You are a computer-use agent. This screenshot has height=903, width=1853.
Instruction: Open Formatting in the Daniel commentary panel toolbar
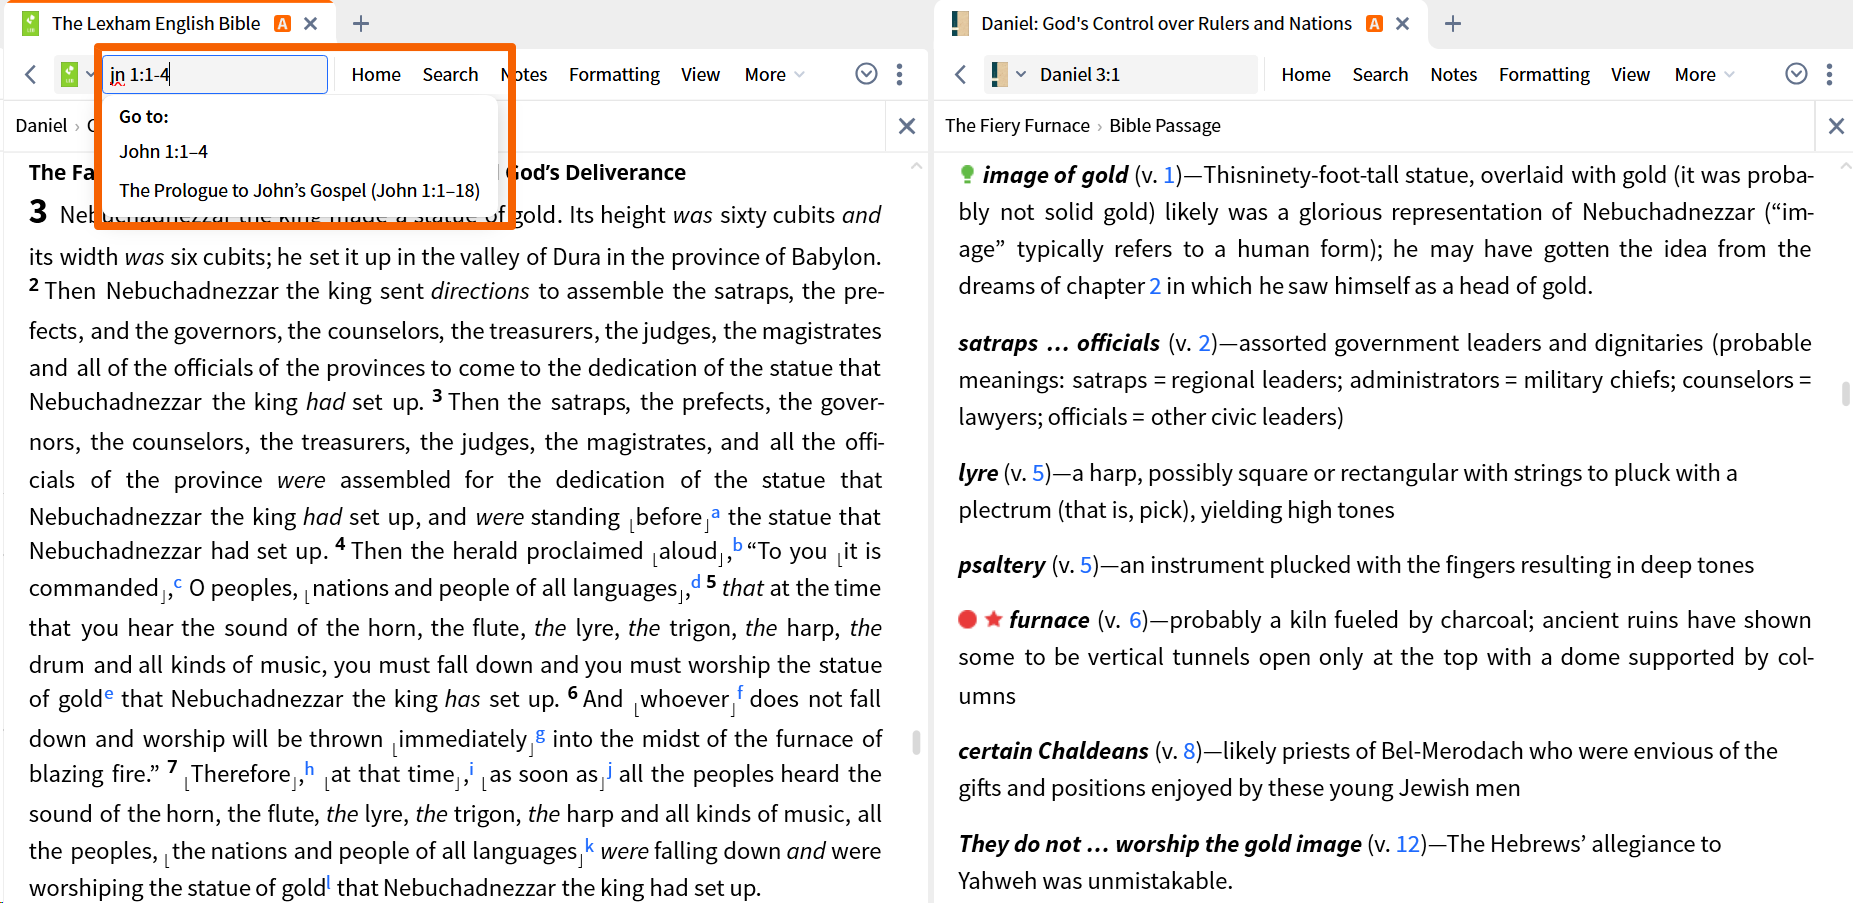[1544, 74]
